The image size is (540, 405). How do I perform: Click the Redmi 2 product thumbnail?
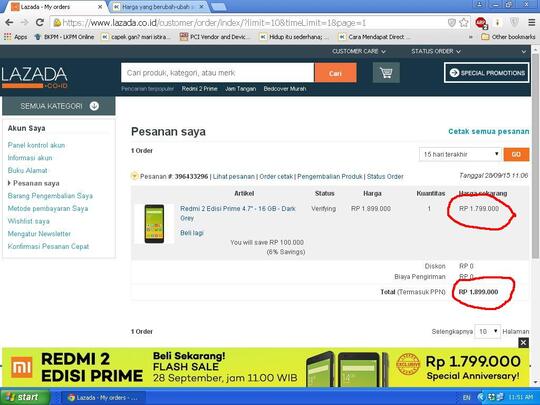tap(154, 224)
